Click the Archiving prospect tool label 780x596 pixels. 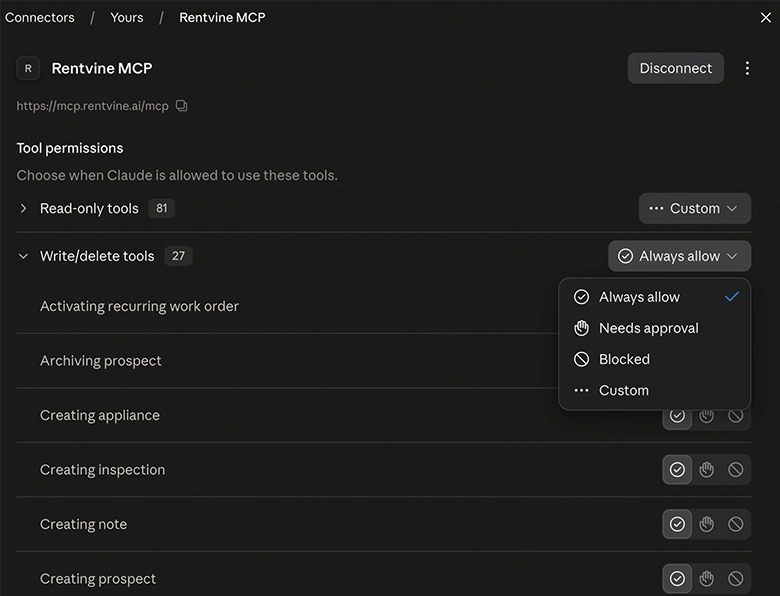click(x=100, y=361)
